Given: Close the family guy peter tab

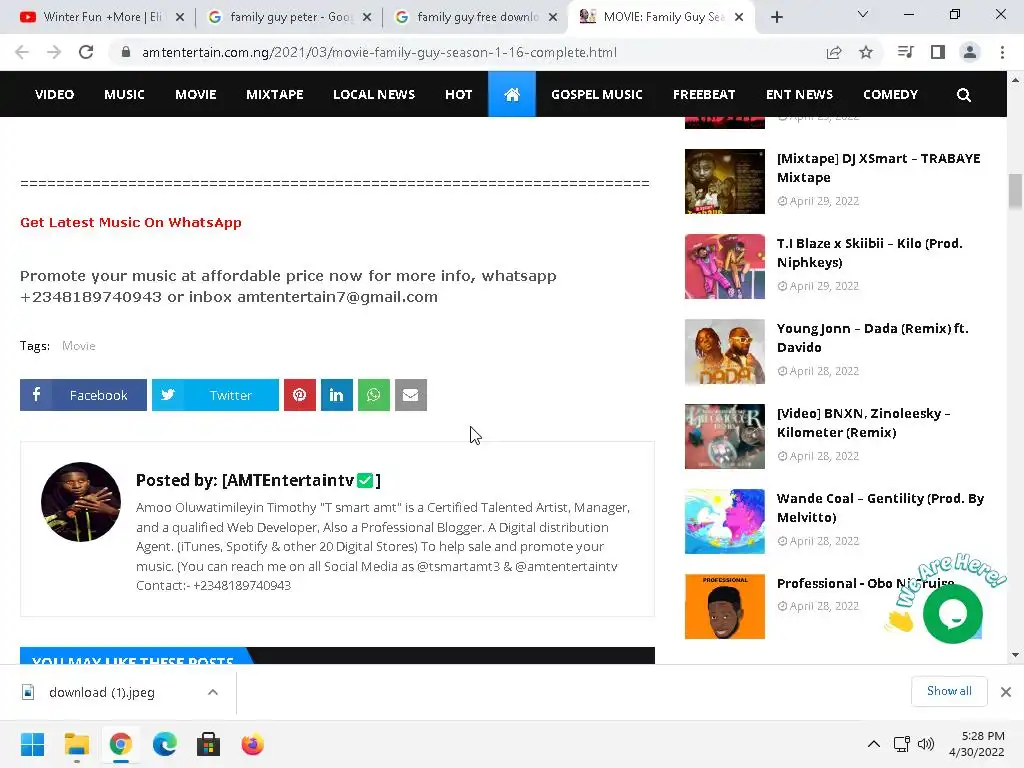Looking at the screenshot, I should point(366,17).
